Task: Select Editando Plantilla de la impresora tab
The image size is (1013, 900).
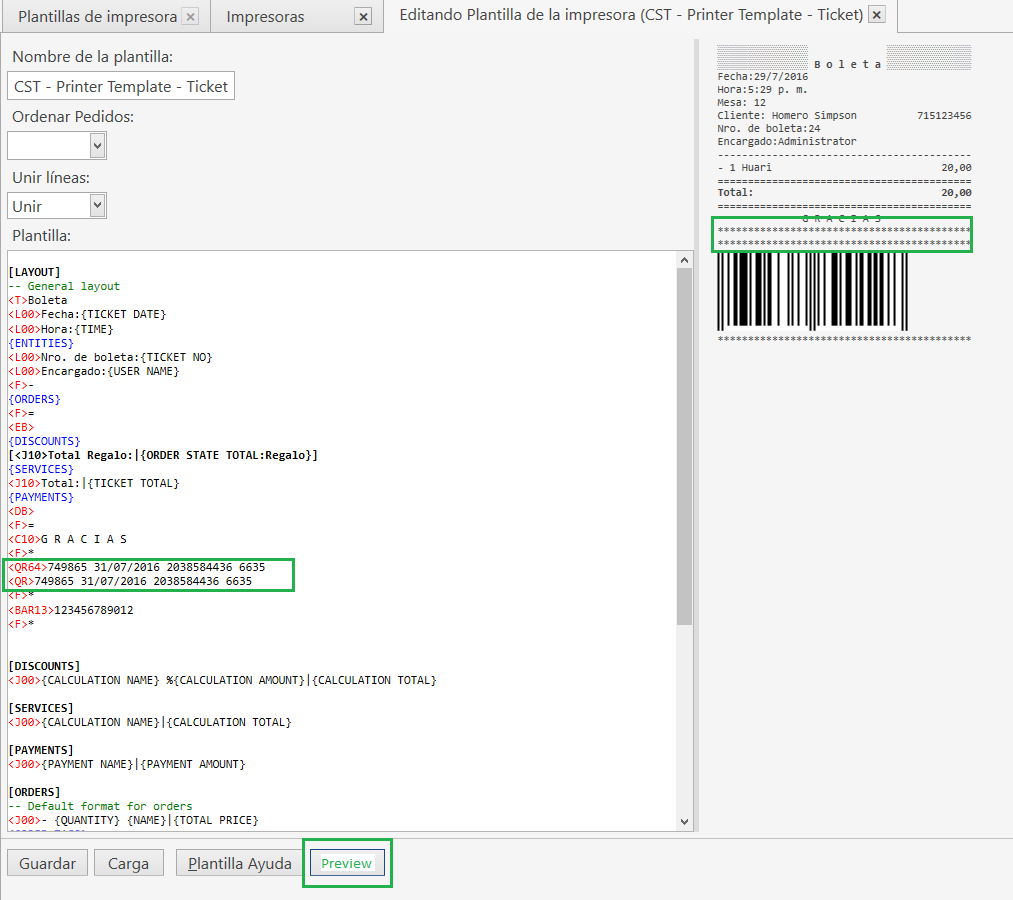Action: (x=631, y=15)
